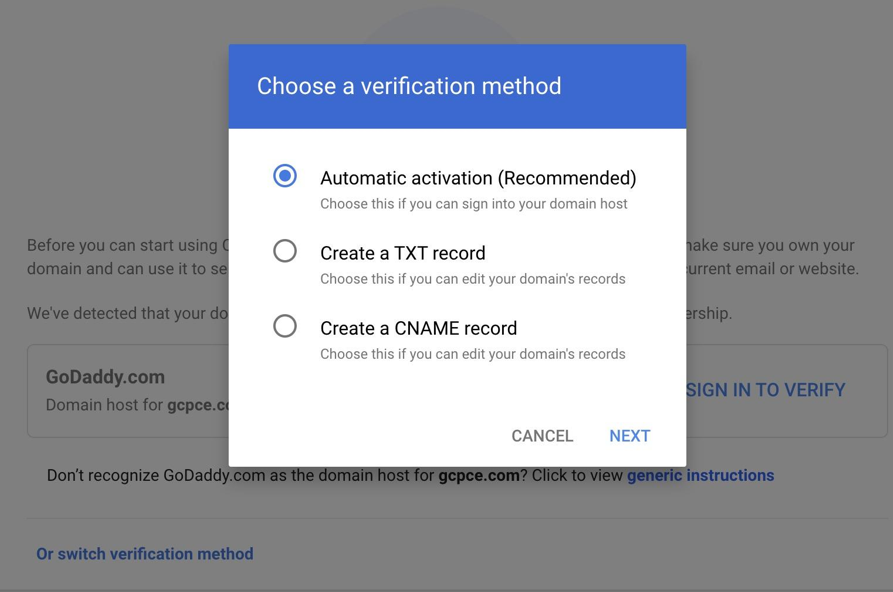Open the generic instructions link
893x592 pixels.
point(700,476)
